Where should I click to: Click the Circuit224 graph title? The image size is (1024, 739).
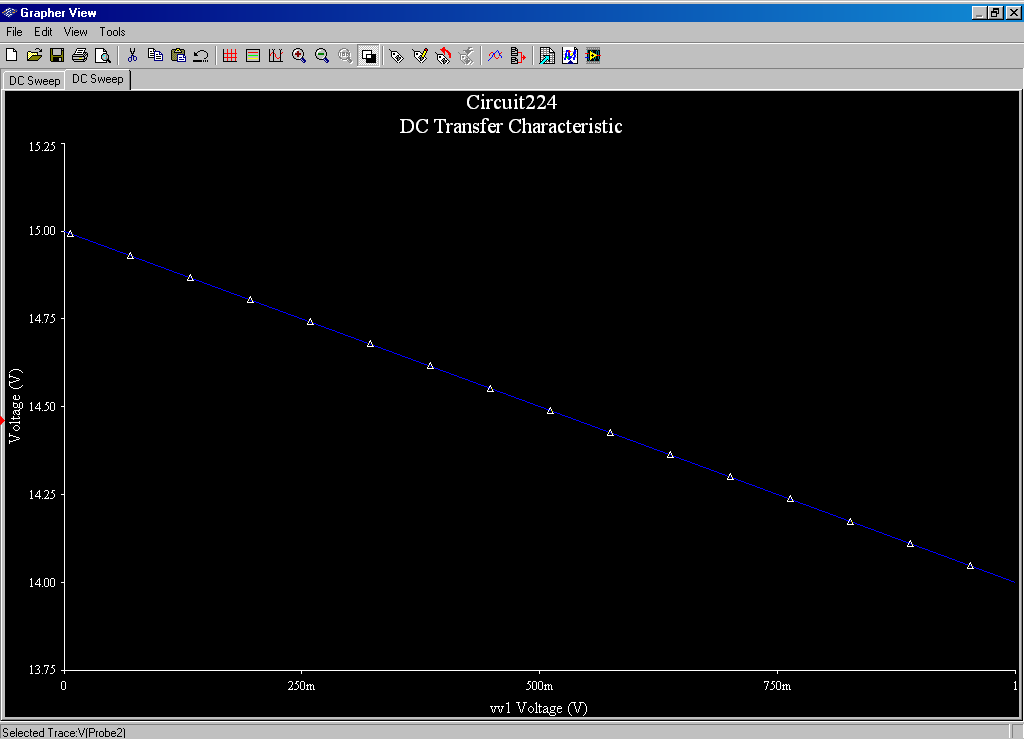(x=511, y=102)
